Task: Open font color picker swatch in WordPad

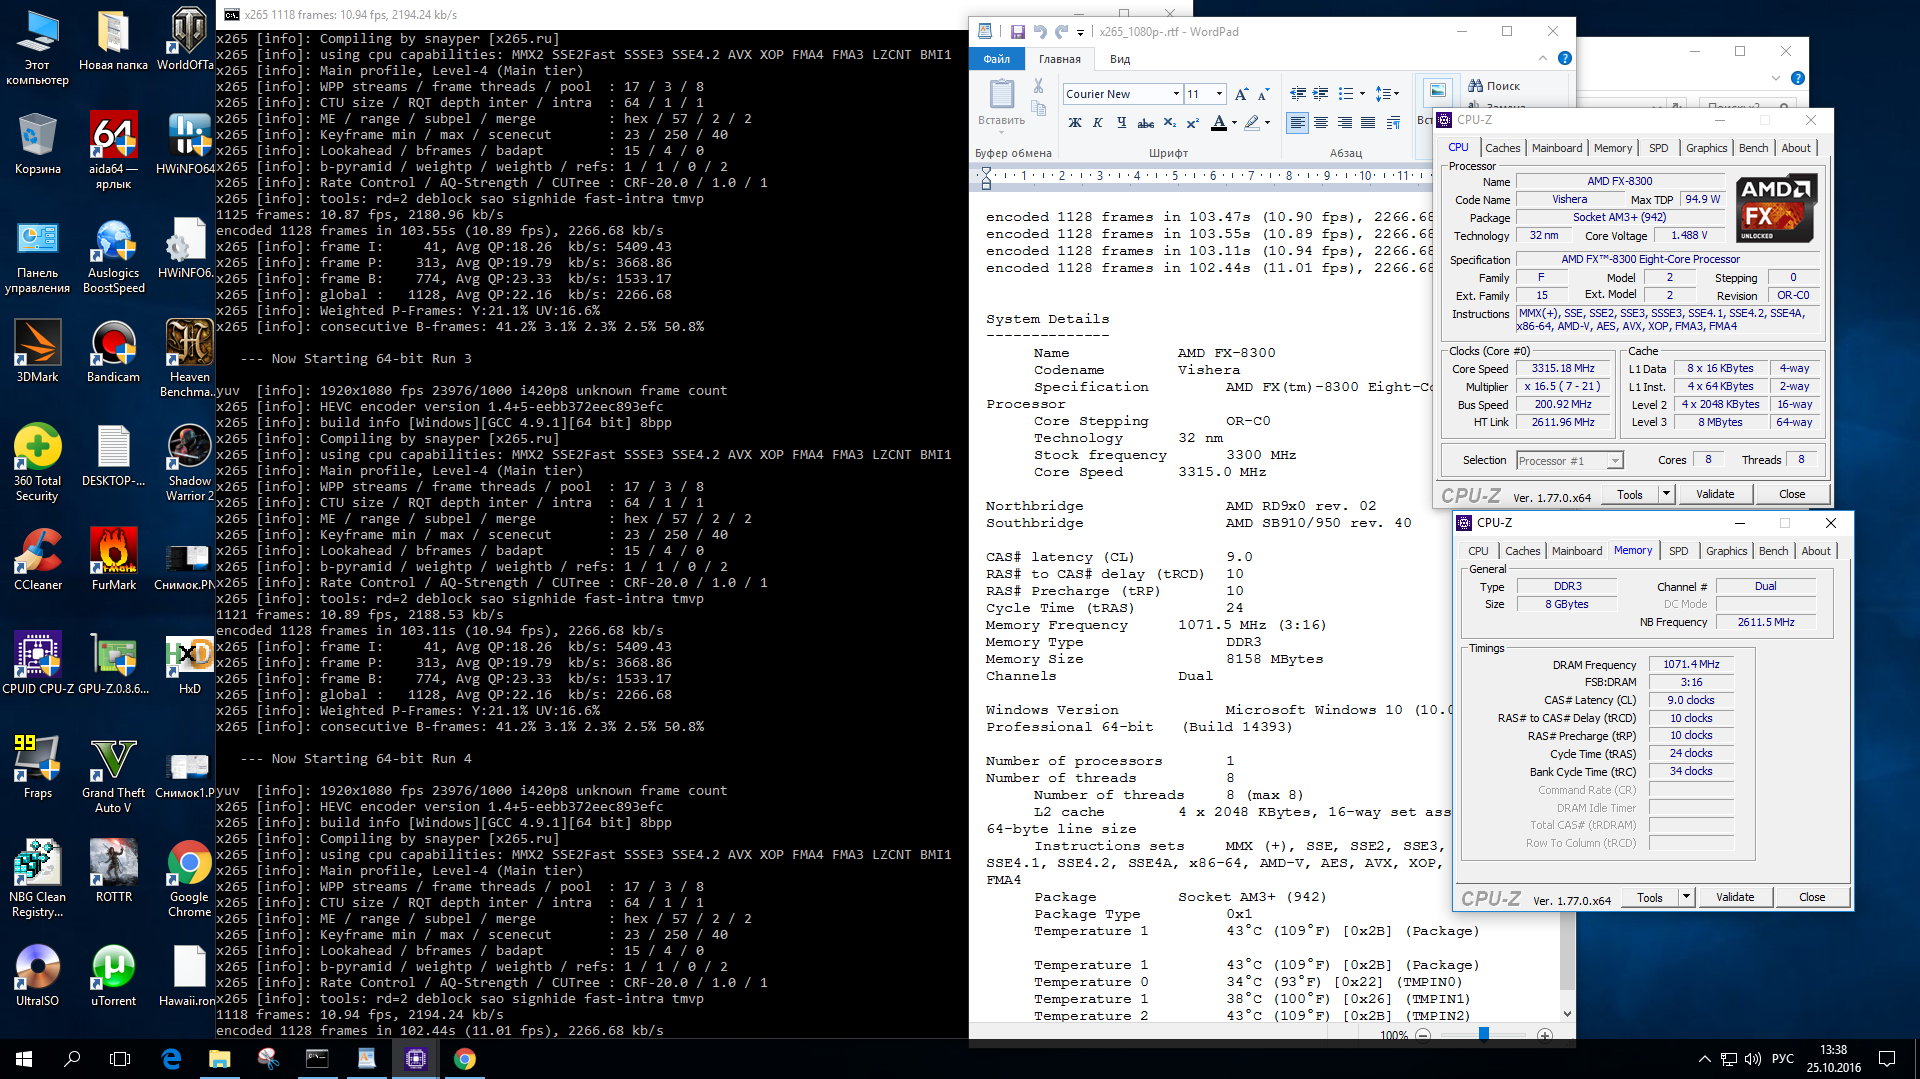Action: [1218, 123]
